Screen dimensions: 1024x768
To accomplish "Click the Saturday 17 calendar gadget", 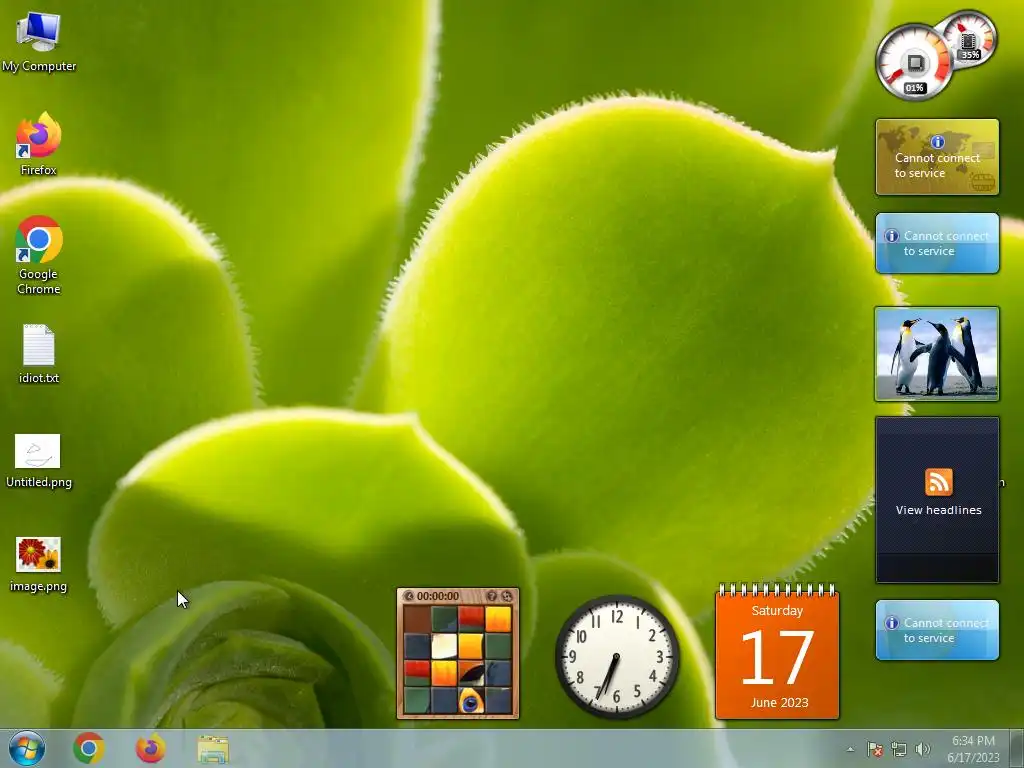I will pos(777,652).
